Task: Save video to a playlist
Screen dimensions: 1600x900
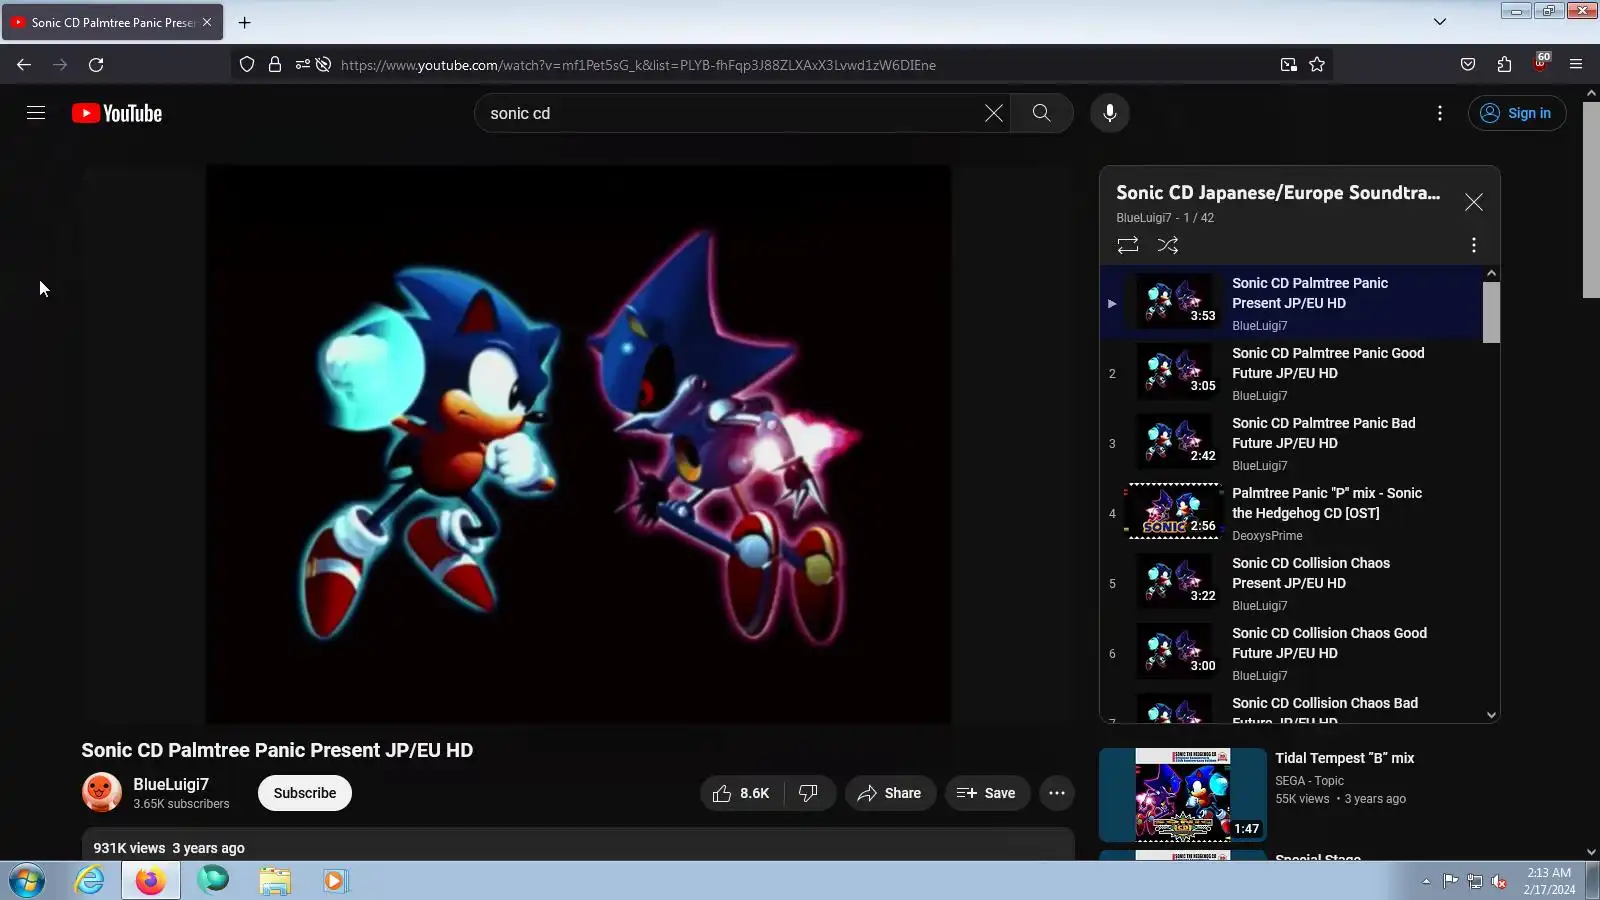Action: (987, 793)
